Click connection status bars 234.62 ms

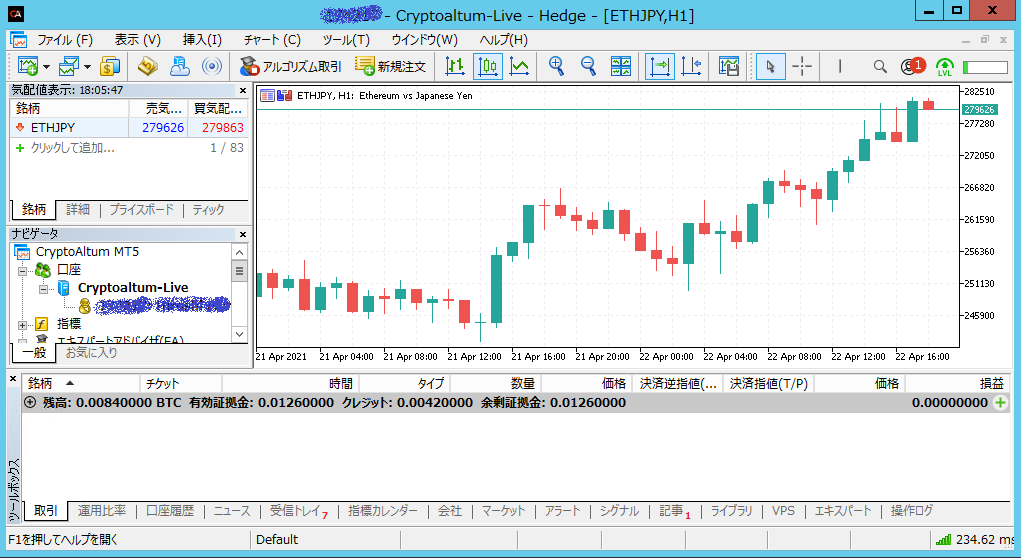(975, 540)
